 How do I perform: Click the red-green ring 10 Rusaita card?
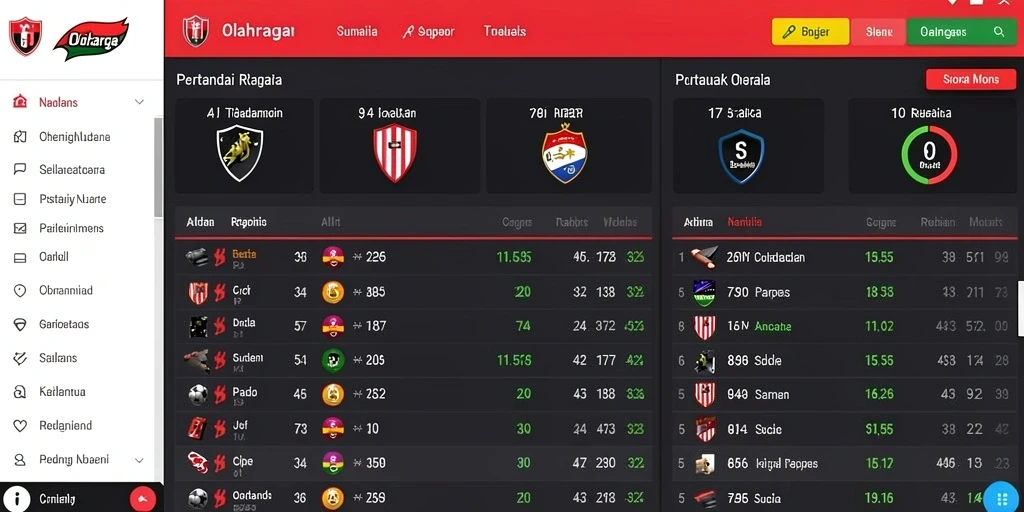click(x=932, y=146)
